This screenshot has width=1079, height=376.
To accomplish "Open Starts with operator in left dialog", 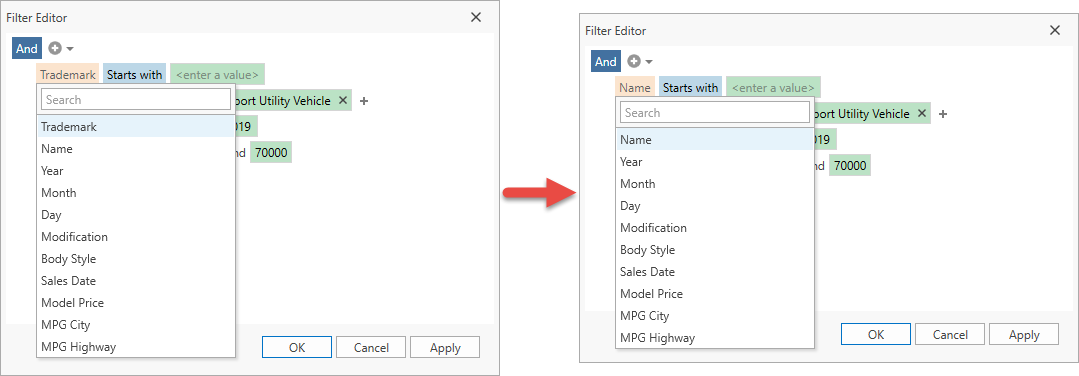I will [134, 74].
